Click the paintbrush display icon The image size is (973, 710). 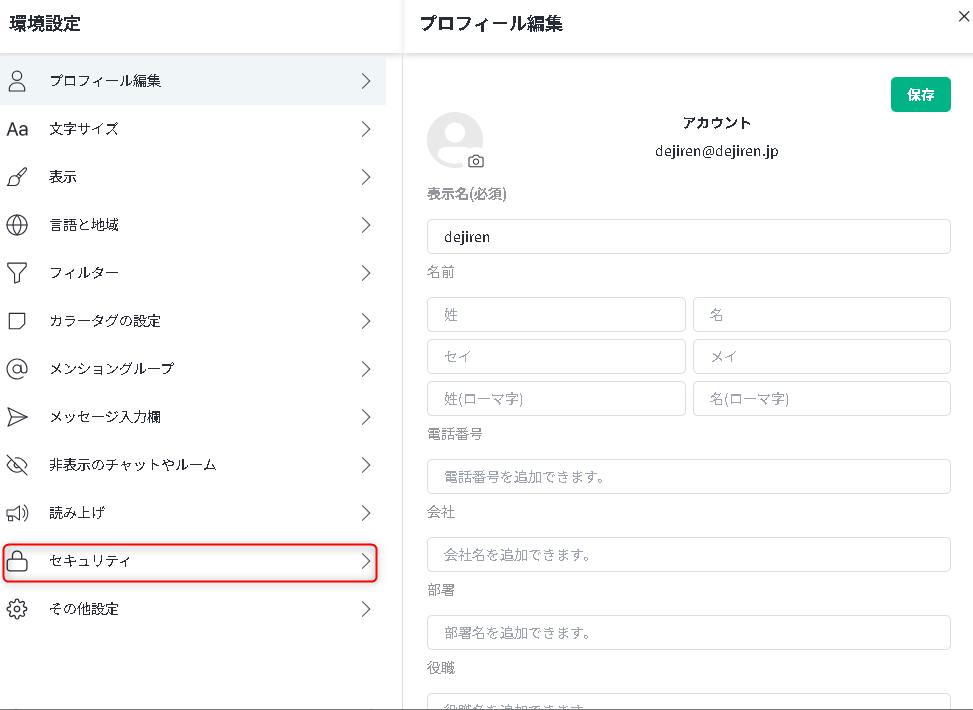coord(17,177)
